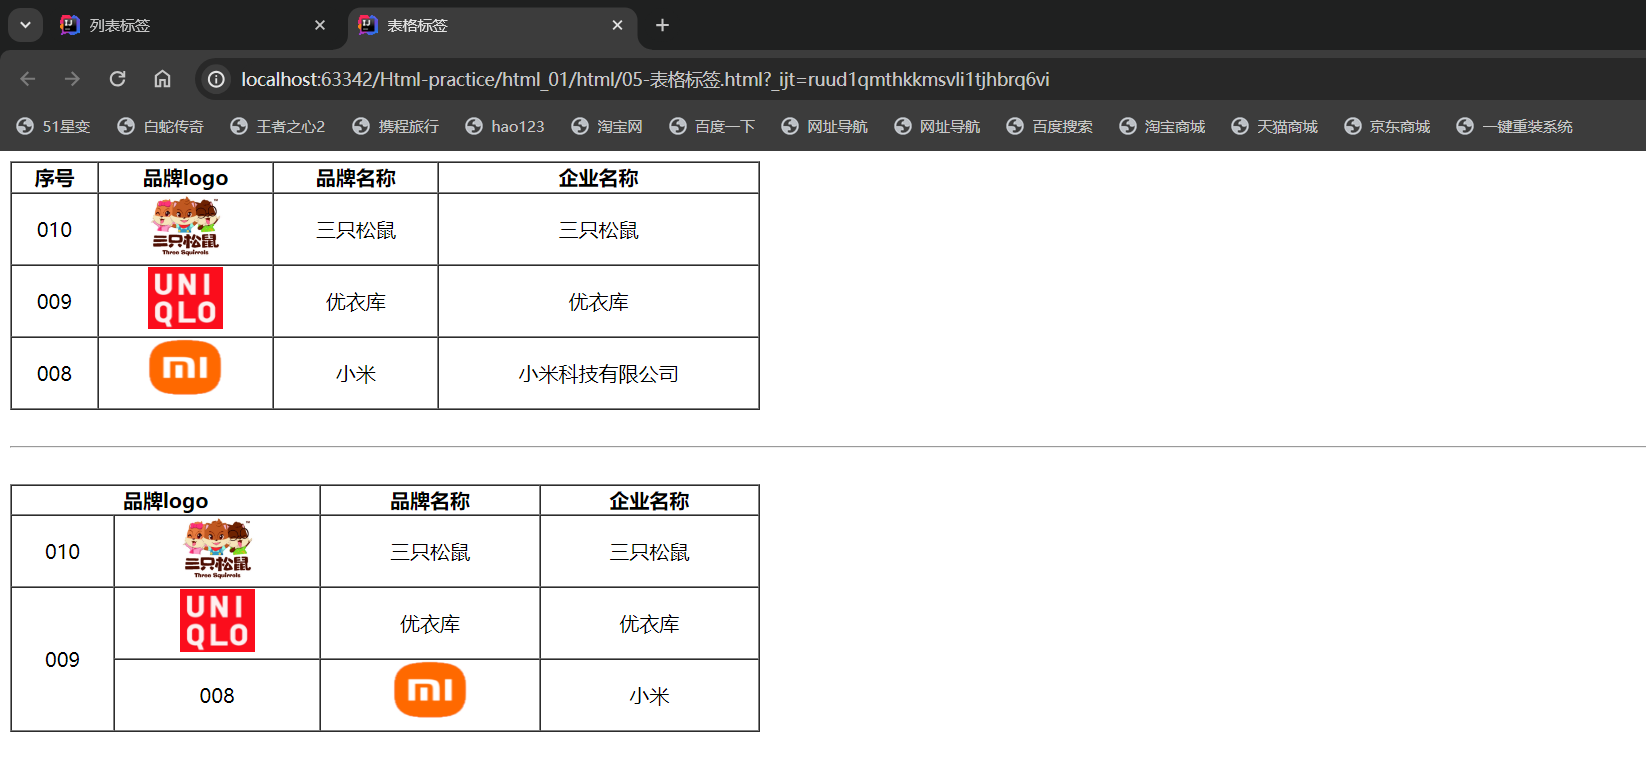Screen dimensions: 1646x782
Task: Click 小米 cell in the second table
Action: tap(649, 696)
